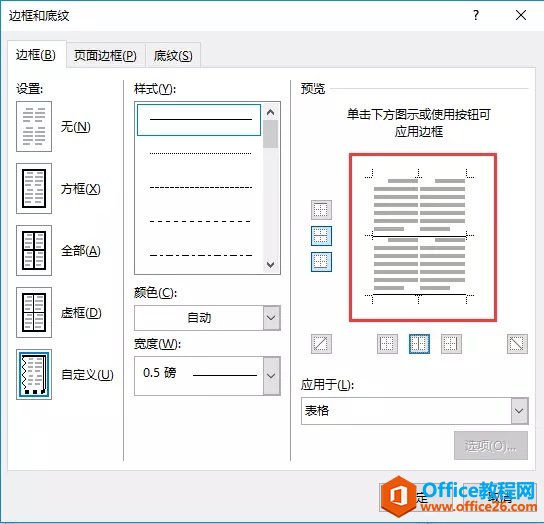Click the help question mark button
Viewport: 544px width, 524px height.
tap(476, 15)
